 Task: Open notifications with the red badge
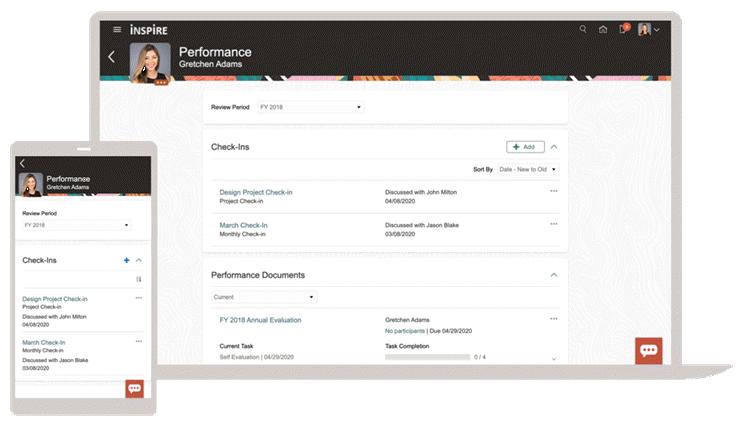click(x=623, y=29)
